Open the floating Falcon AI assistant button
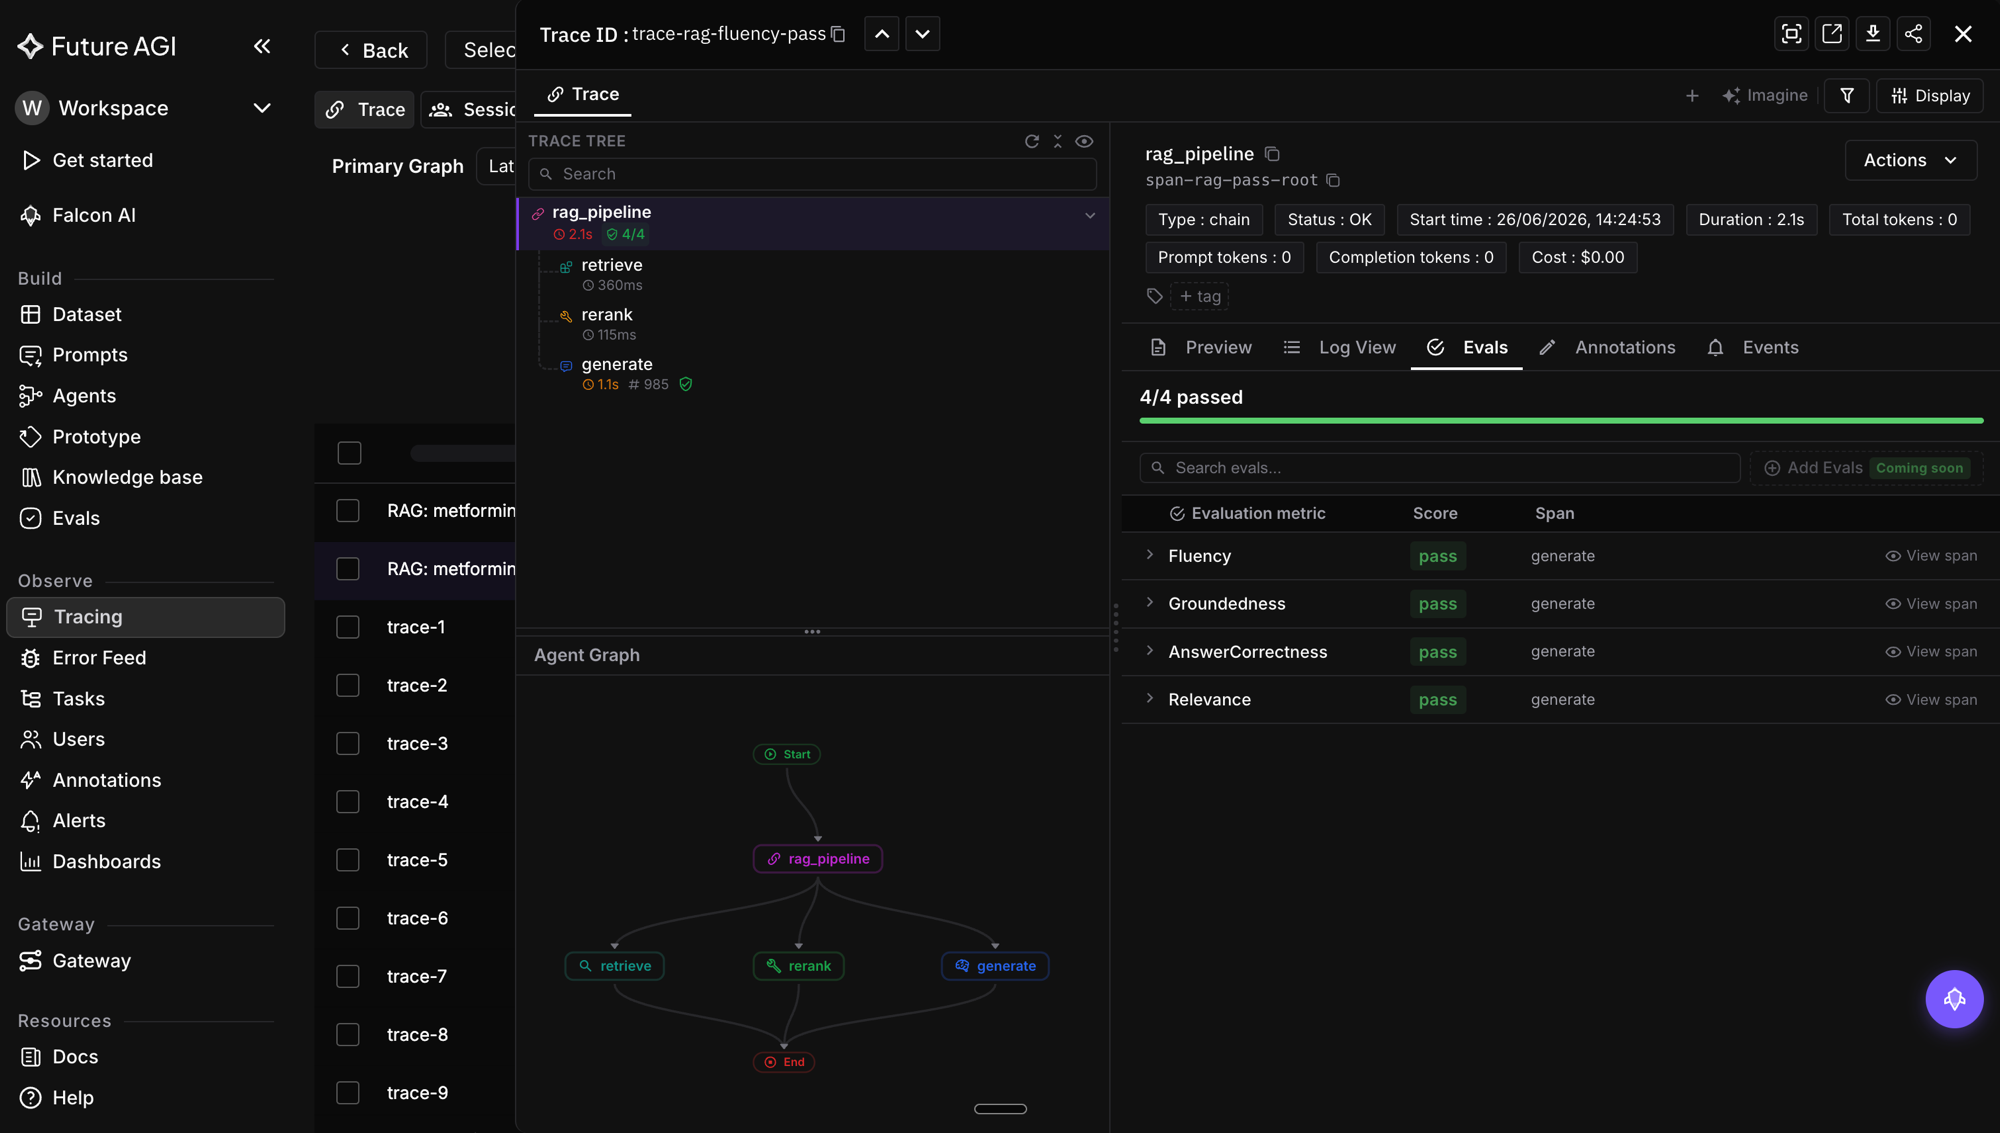This screenshot has width=2000, height=1133. point(1954,998)
